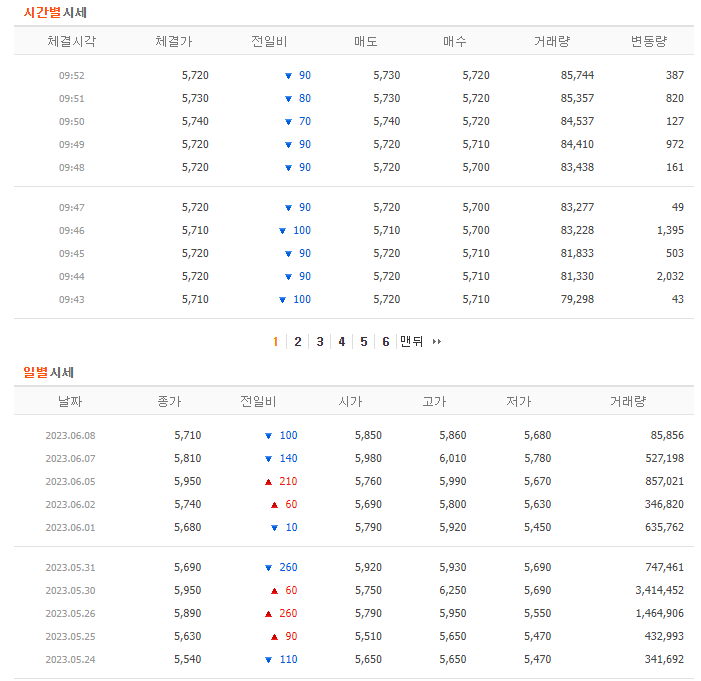Select the 2023.06.05 date cell
701x681 pixels.
tap(70, 482)
